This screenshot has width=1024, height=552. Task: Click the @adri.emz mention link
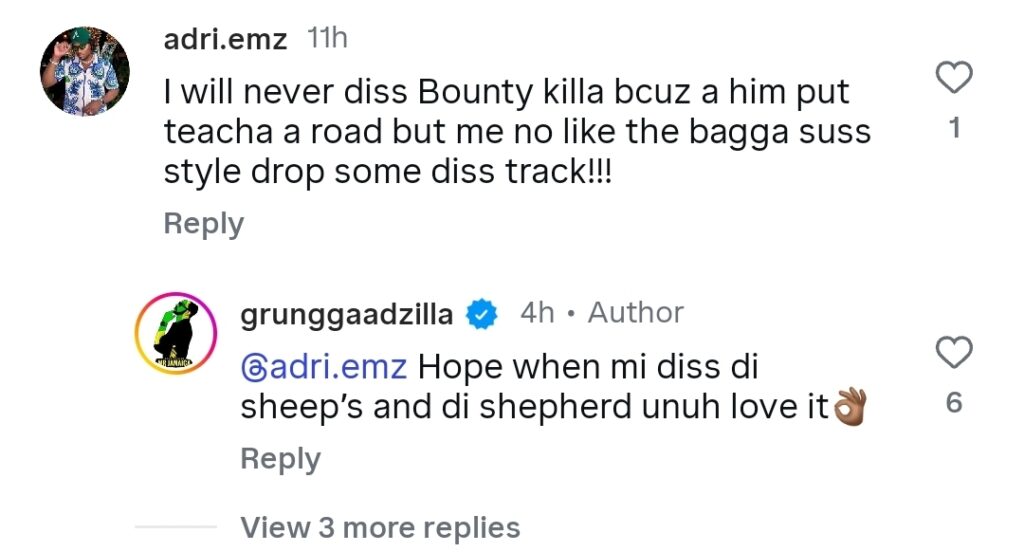click(x=324, y=366)
